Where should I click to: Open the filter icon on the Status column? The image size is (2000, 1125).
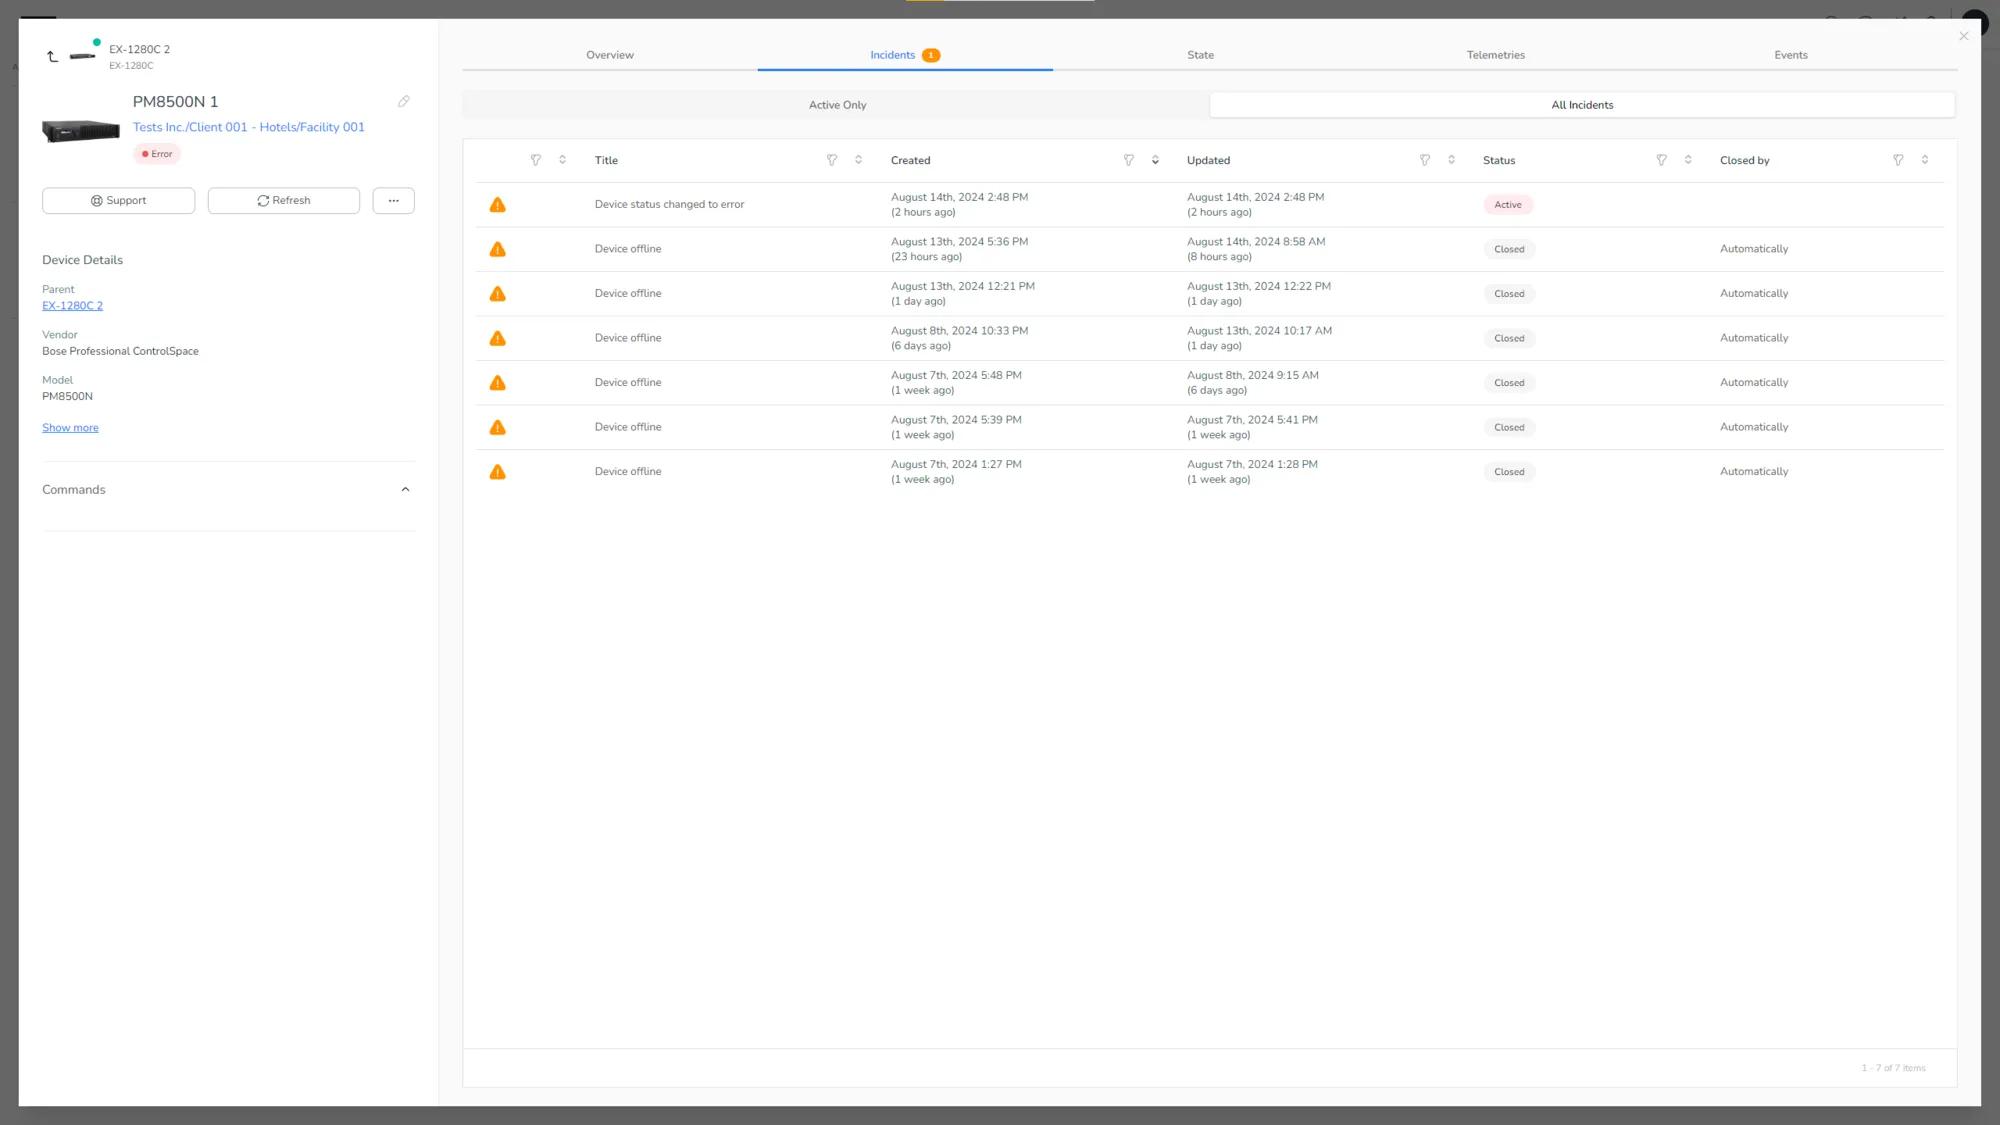click(x=1662, y=160)
